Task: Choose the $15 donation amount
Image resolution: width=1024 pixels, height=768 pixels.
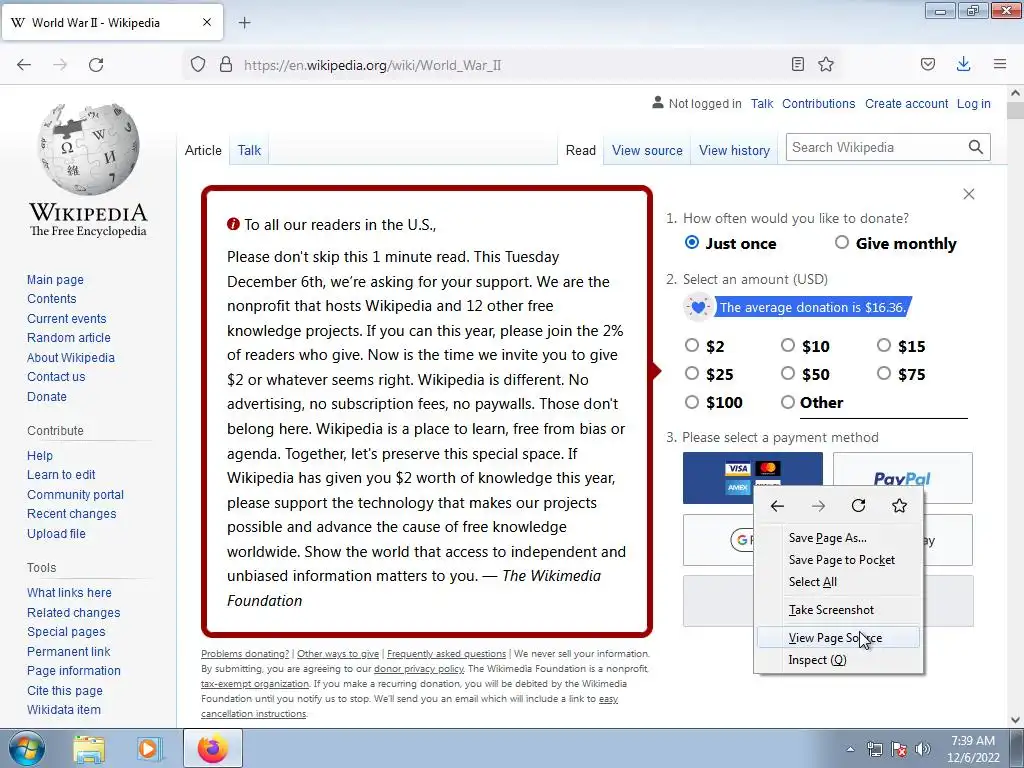Action: pyautogui.click(x=884, y=345)
